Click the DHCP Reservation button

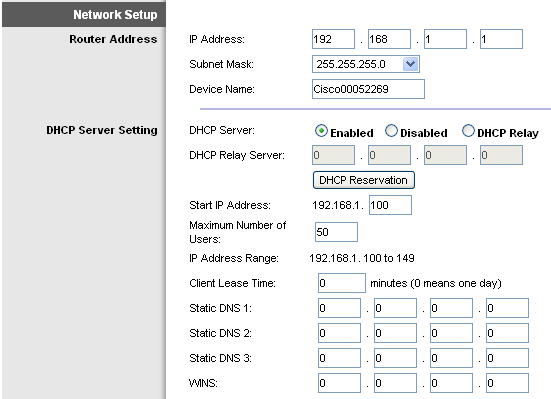[364, 180]
